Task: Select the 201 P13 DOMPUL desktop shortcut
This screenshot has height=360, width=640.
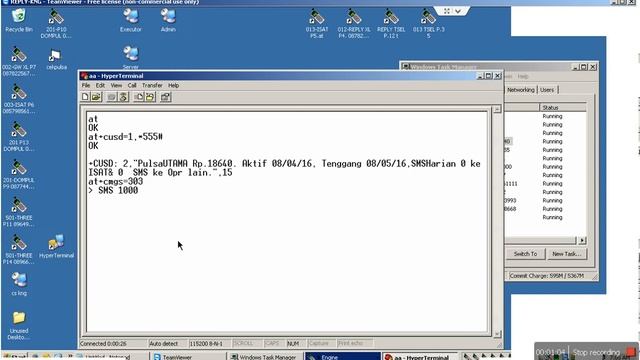Action: (x=19, y=137)
